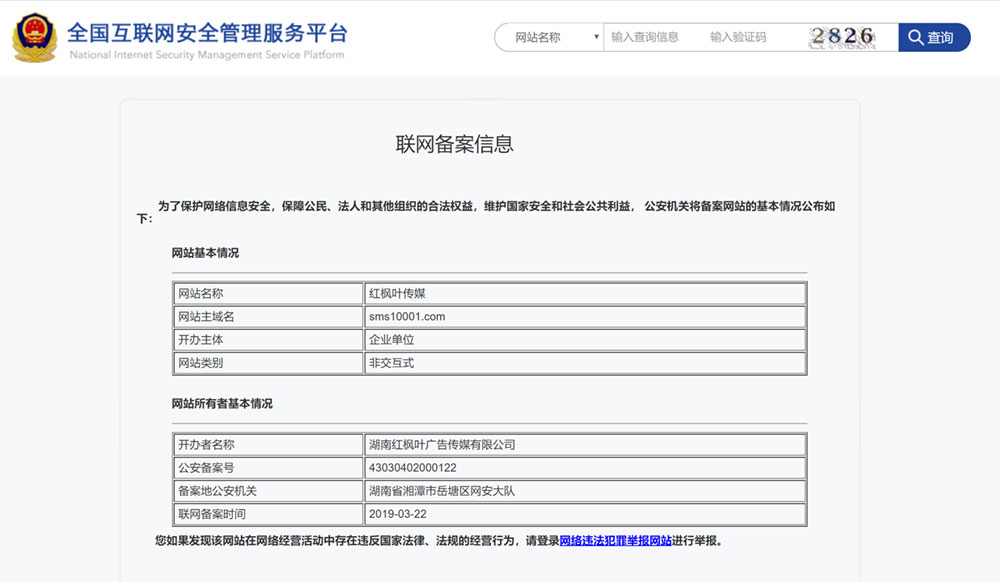Click the magnifier icon on the 查询 button
This screenshot has height=582, width=1000.
click(x=915, y=38)
